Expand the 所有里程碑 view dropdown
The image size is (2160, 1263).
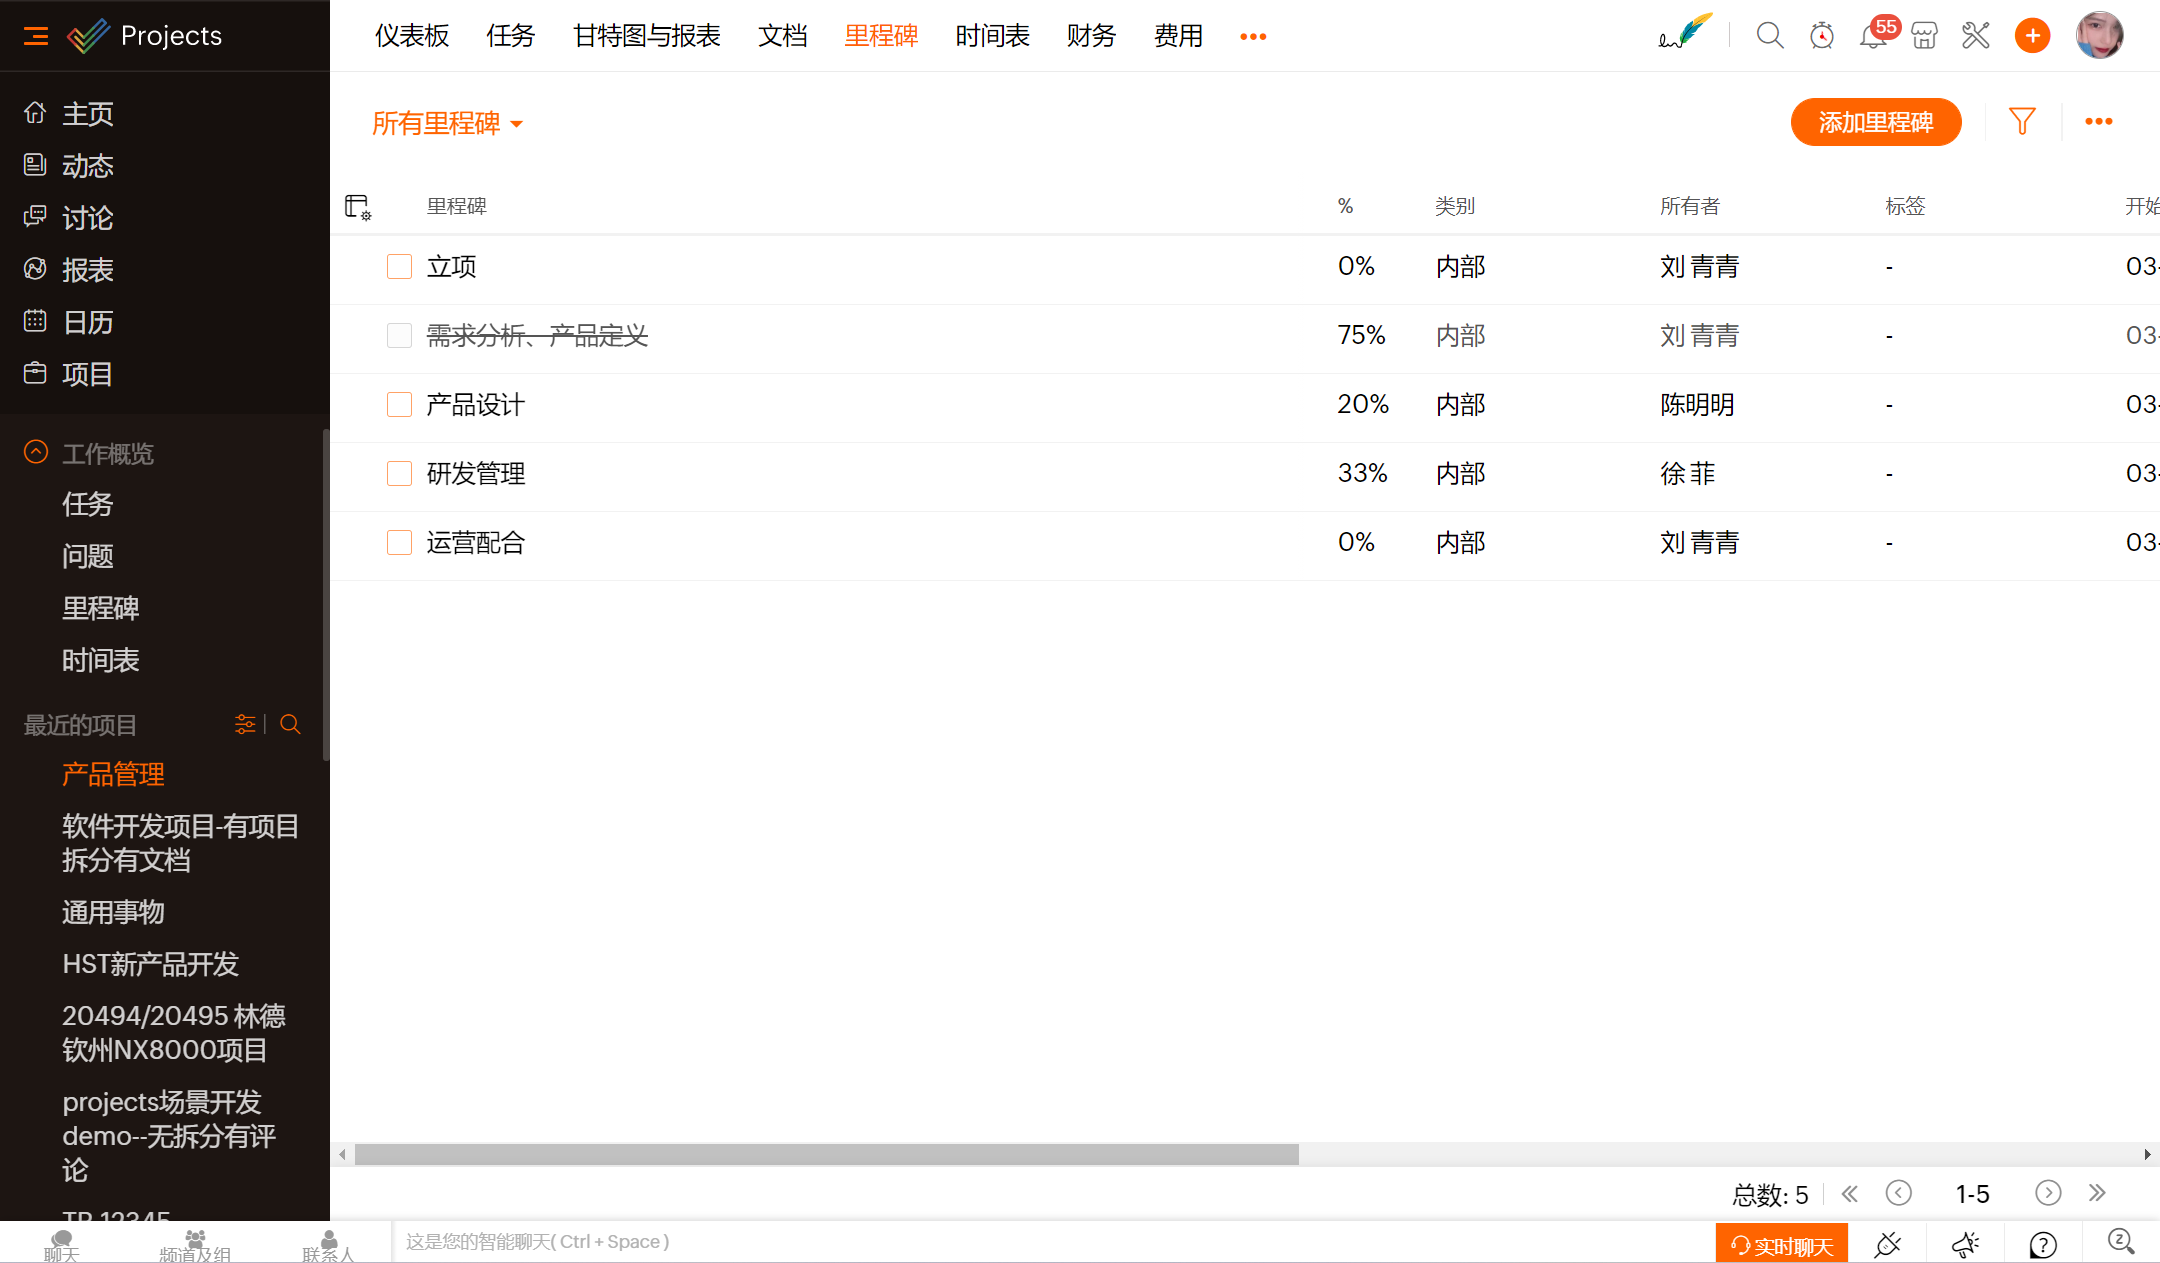[x=447, y=123]
